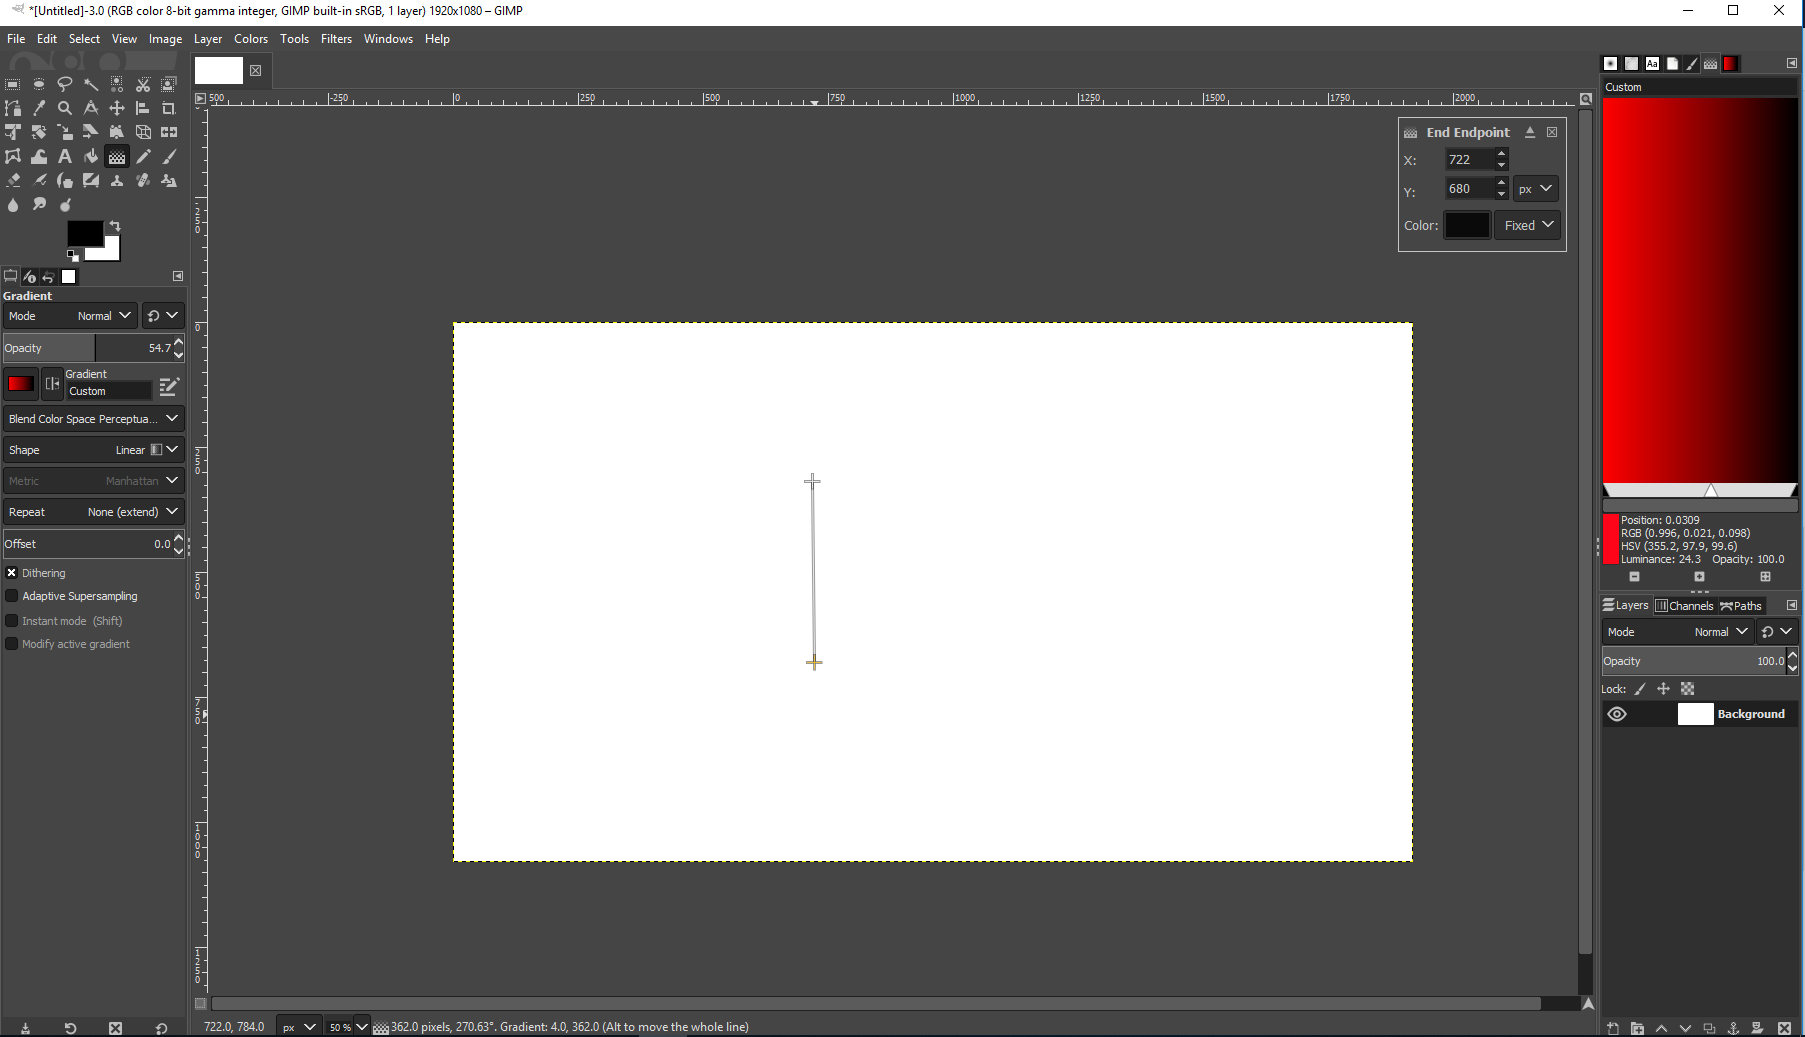Click the endpoint X coordinate field
This screenshot has width=1805, height=1037.
(x=1468, y=160)
